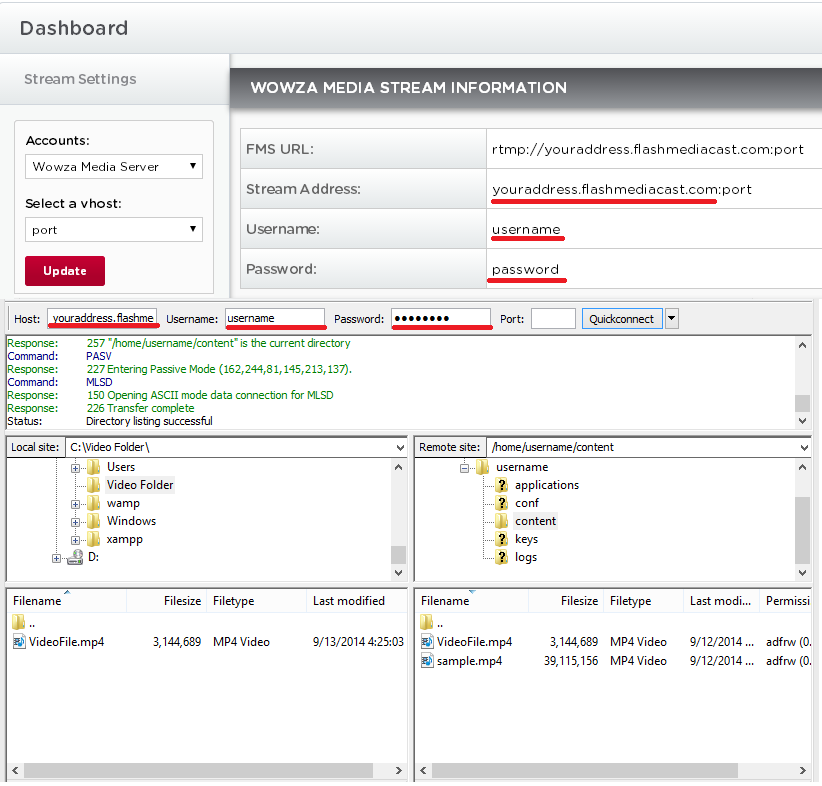Collapse the remote username folder node
The height and width of the screenshot is (786, 822).
464,468
